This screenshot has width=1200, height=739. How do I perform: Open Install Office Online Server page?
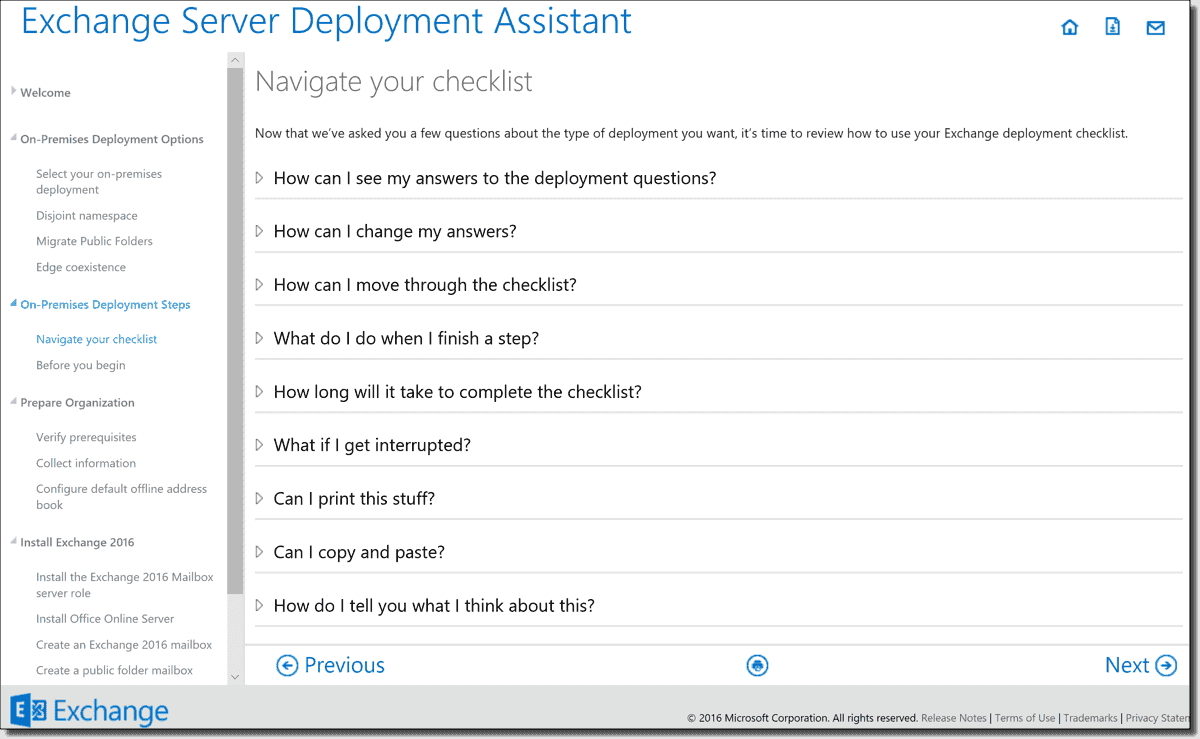click(105, 619)
